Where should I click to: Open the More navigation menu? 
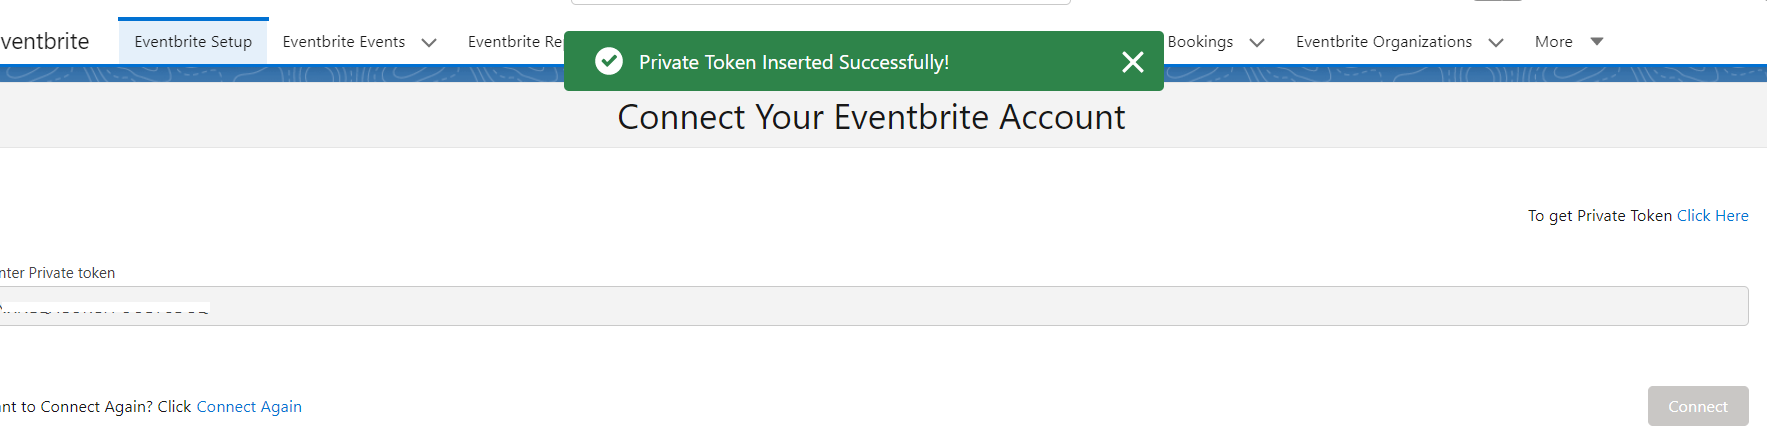[x=1554, y=41]
